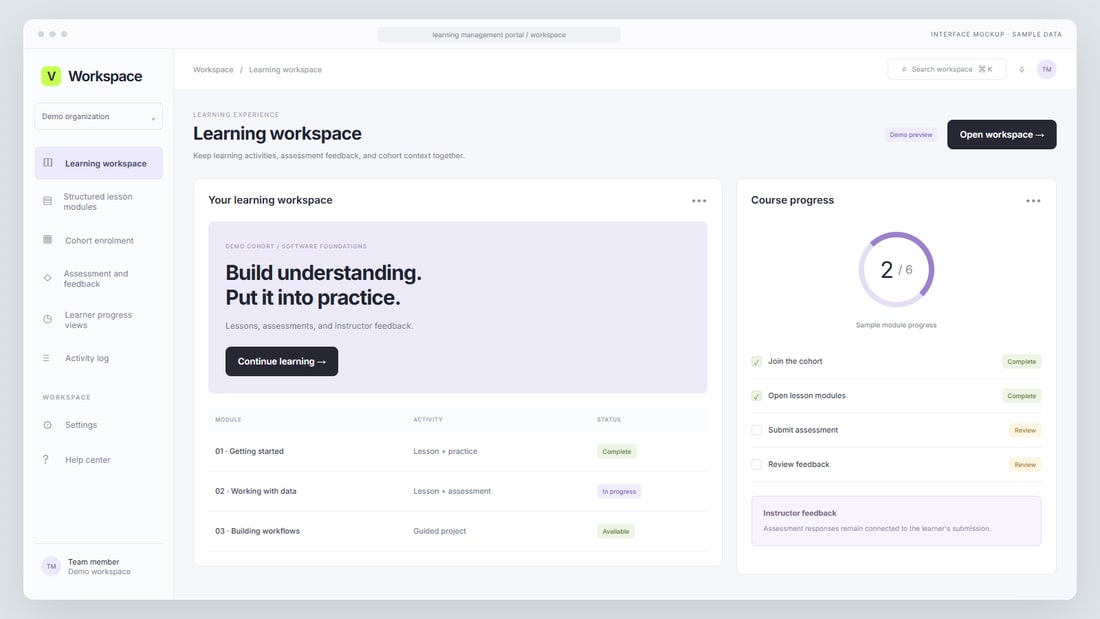The height and width of the screenshot is (619, 1100).
Task: Click the STATUS column header
Action: pos(609,420)
